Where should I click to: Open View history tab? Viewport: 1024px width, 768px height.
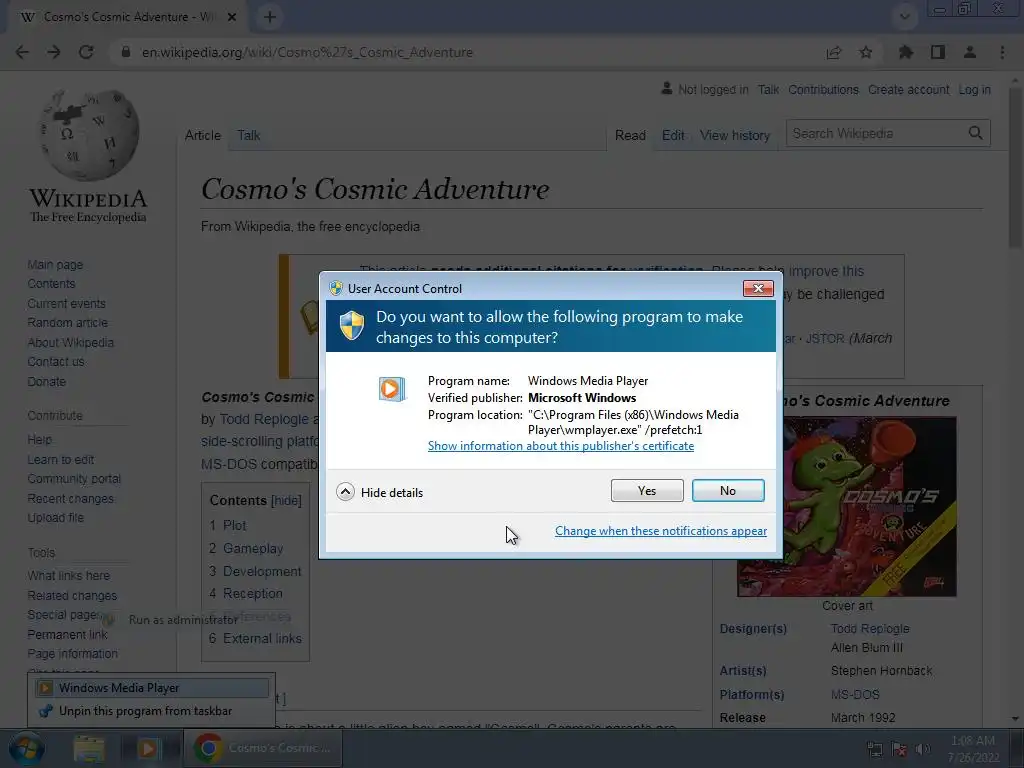coord(735,135)
